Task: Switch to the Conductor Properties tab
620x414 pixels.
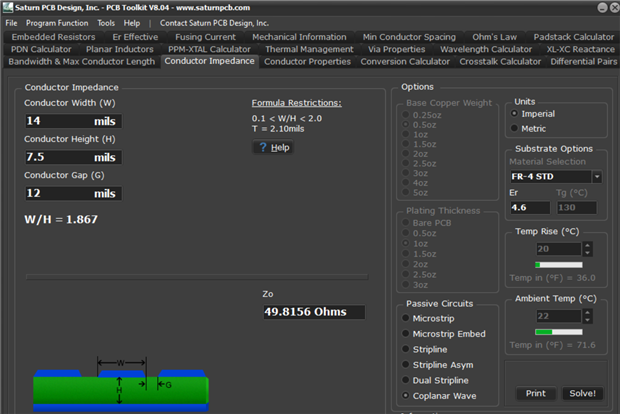Action: pyautogui.click(x=307, y=61)
